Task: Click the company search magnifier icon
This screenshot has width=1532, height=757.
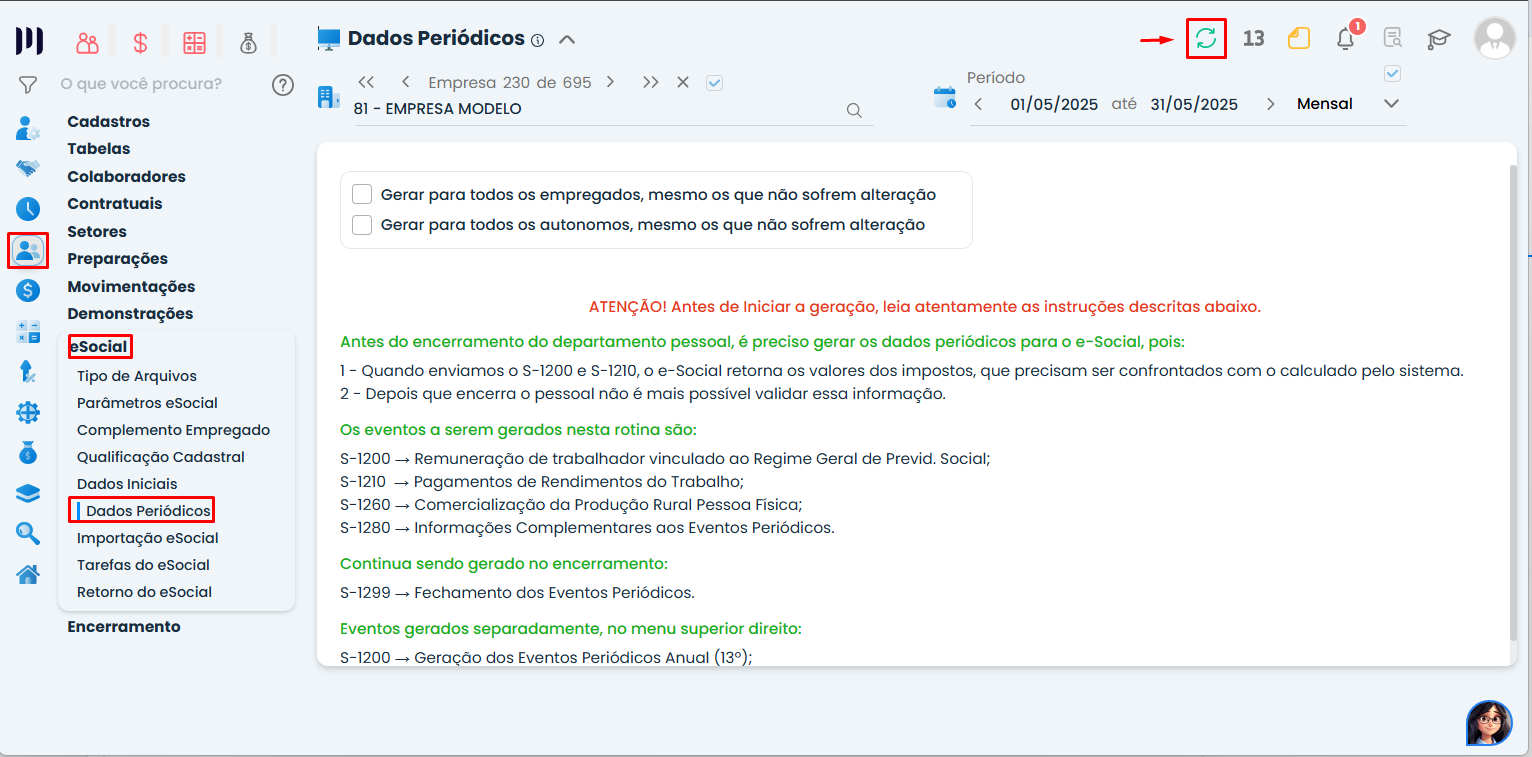Action: coord(854,110)
